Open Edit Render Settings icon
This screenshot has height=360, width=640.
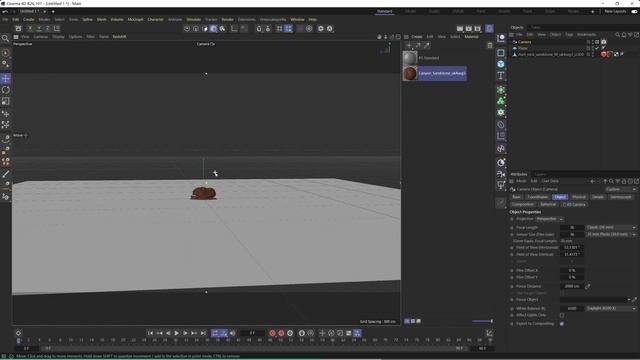478,29
